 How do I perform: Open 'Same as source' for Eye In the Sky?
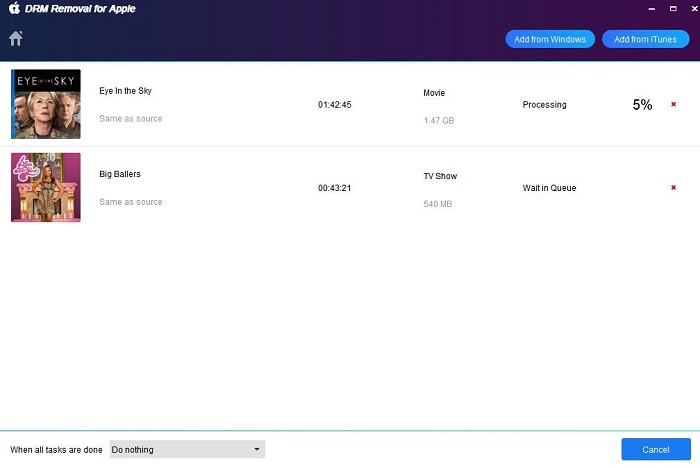(x=130, y=119)
